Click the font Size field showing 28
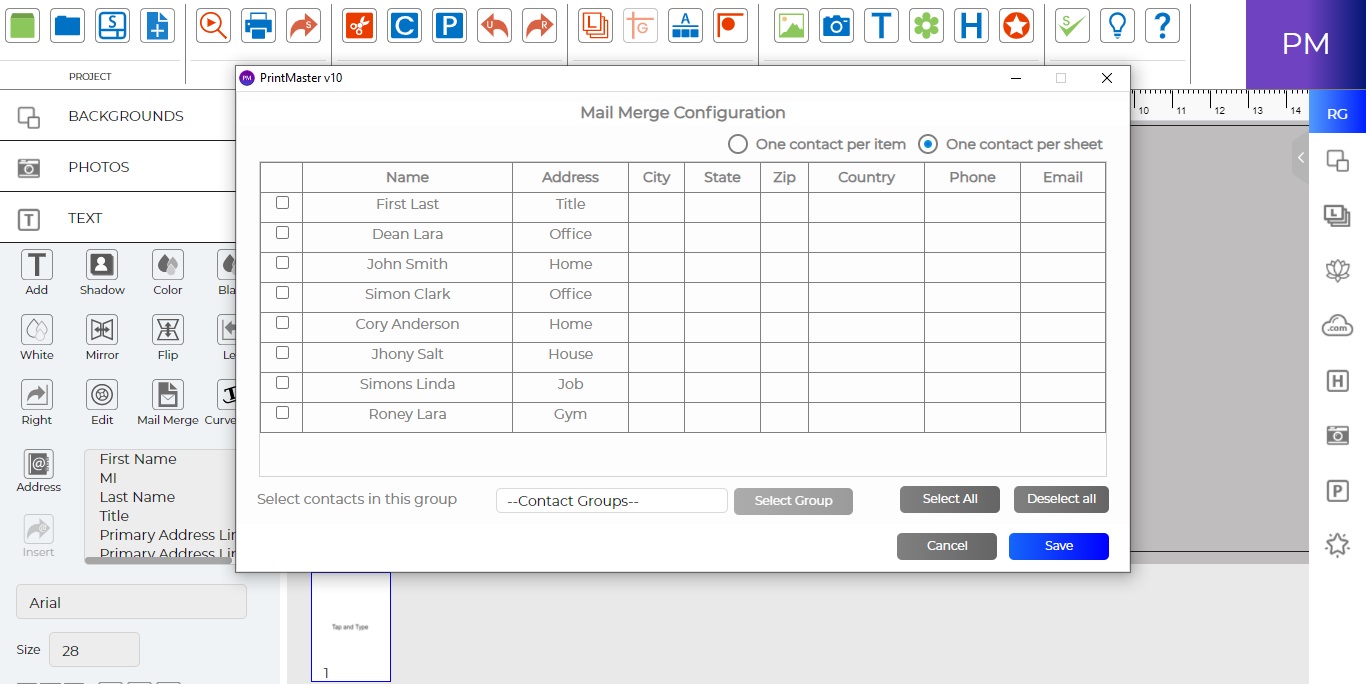 (94, 650)
